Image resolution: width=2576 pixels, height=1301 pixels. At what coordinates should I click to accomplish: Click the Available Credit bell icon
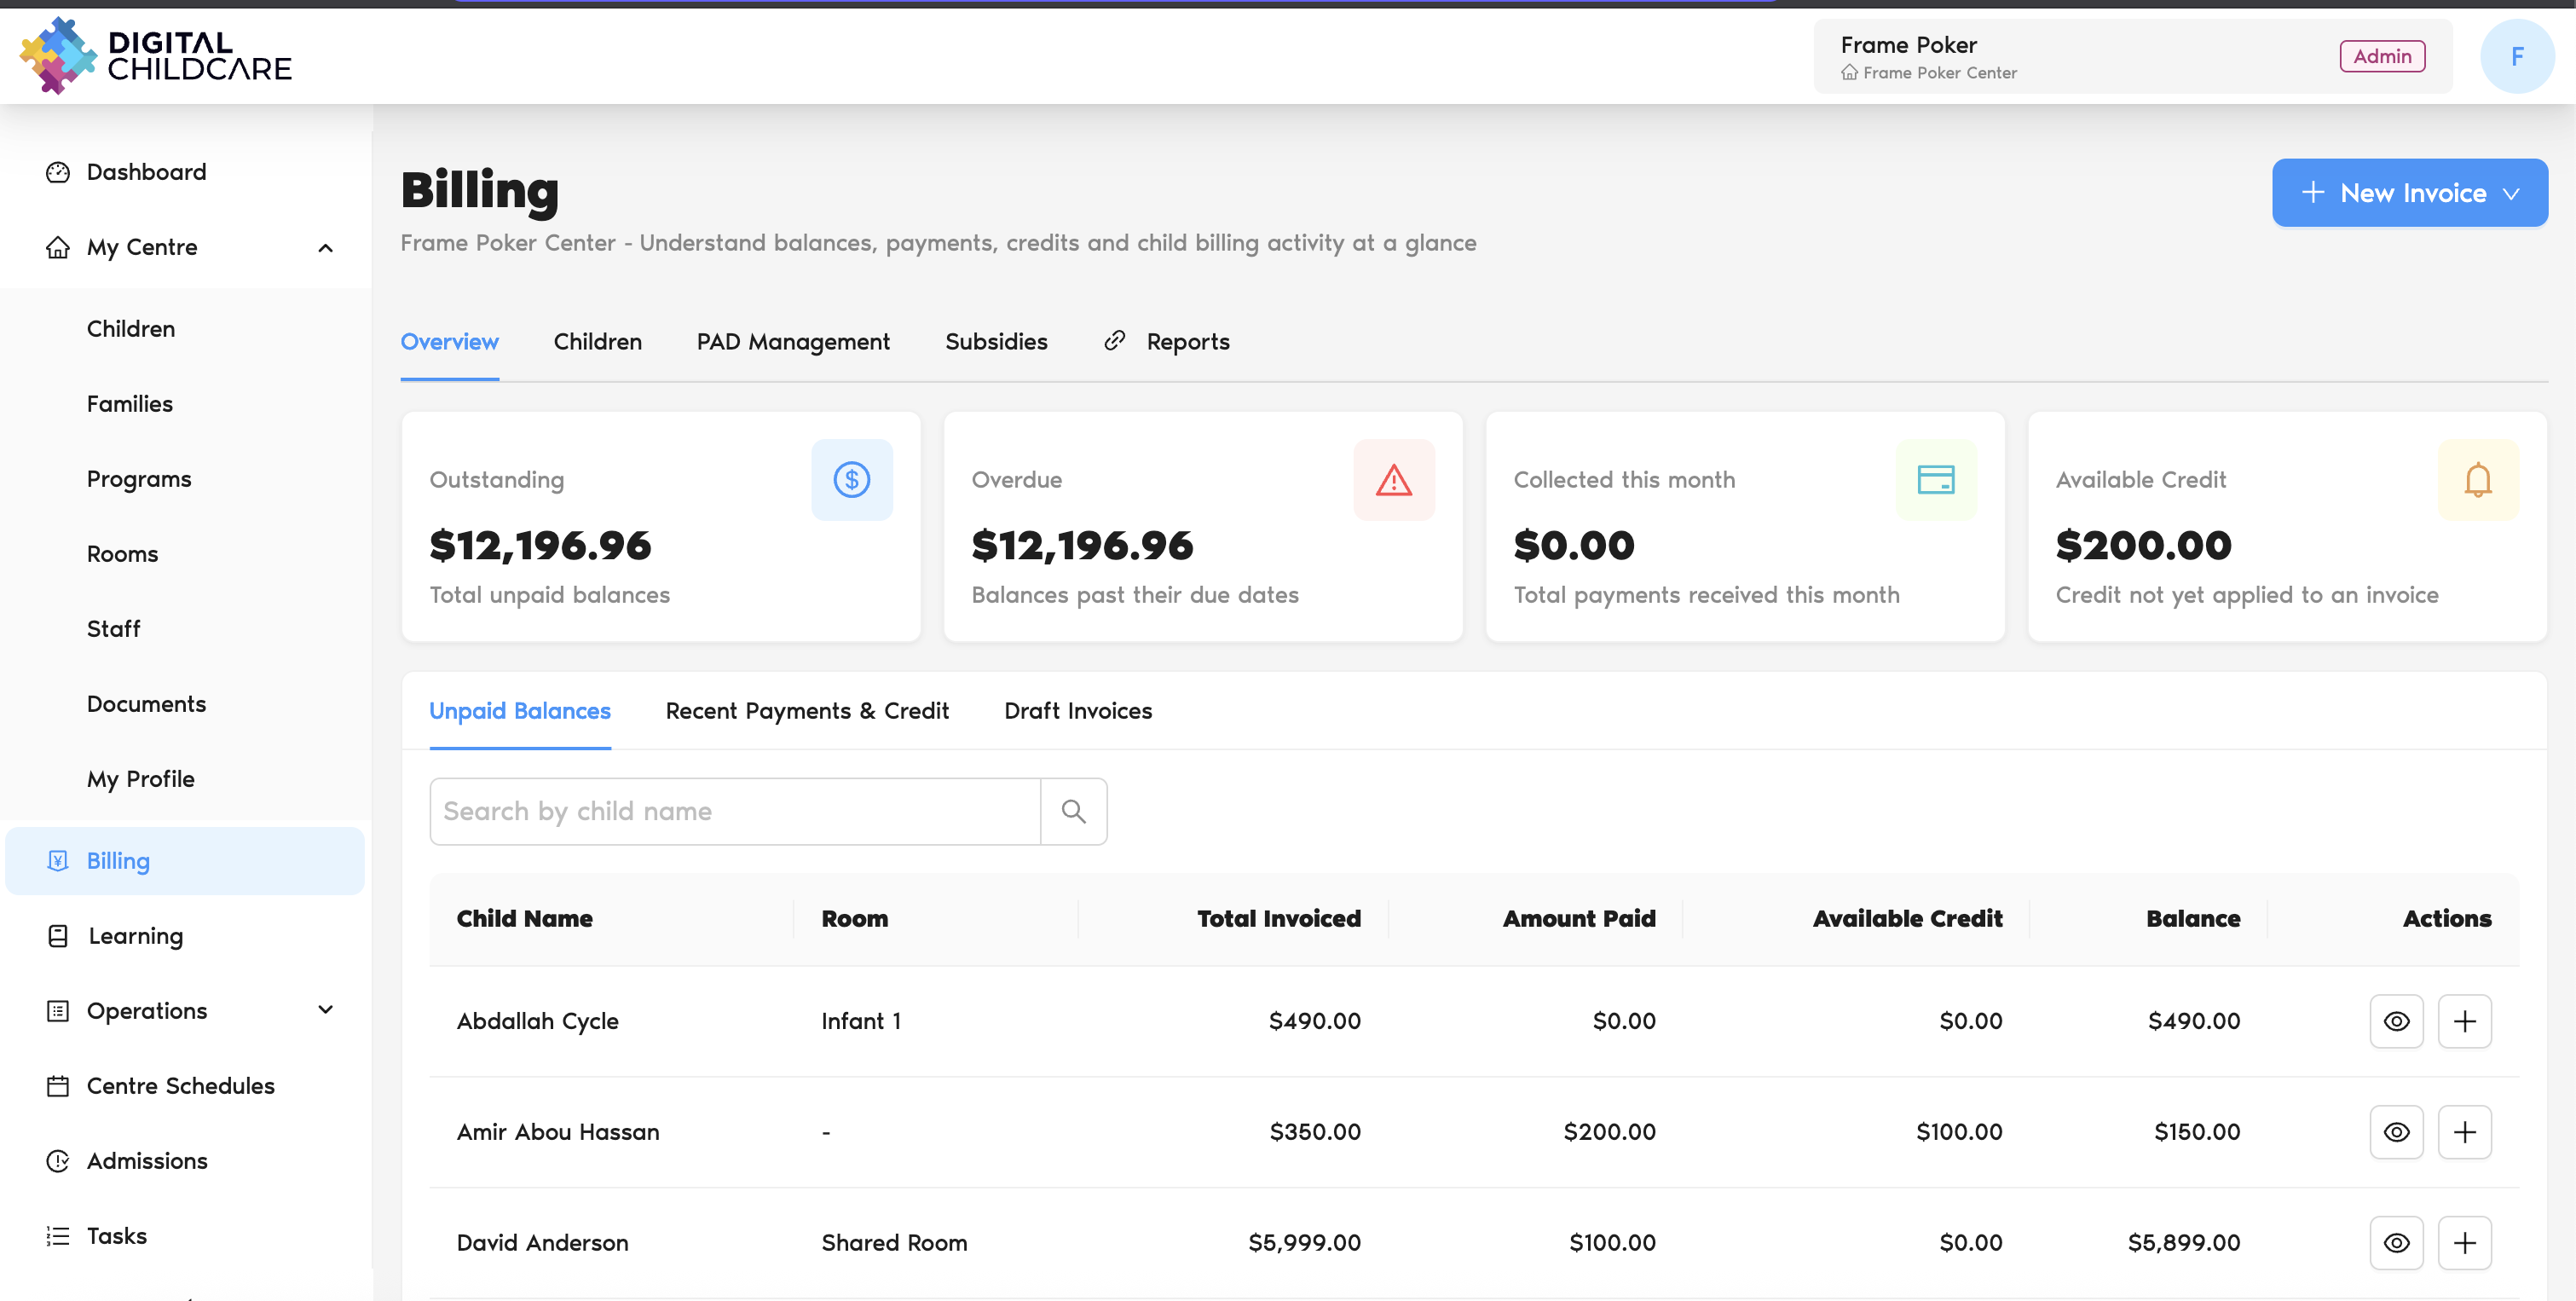2477,480
